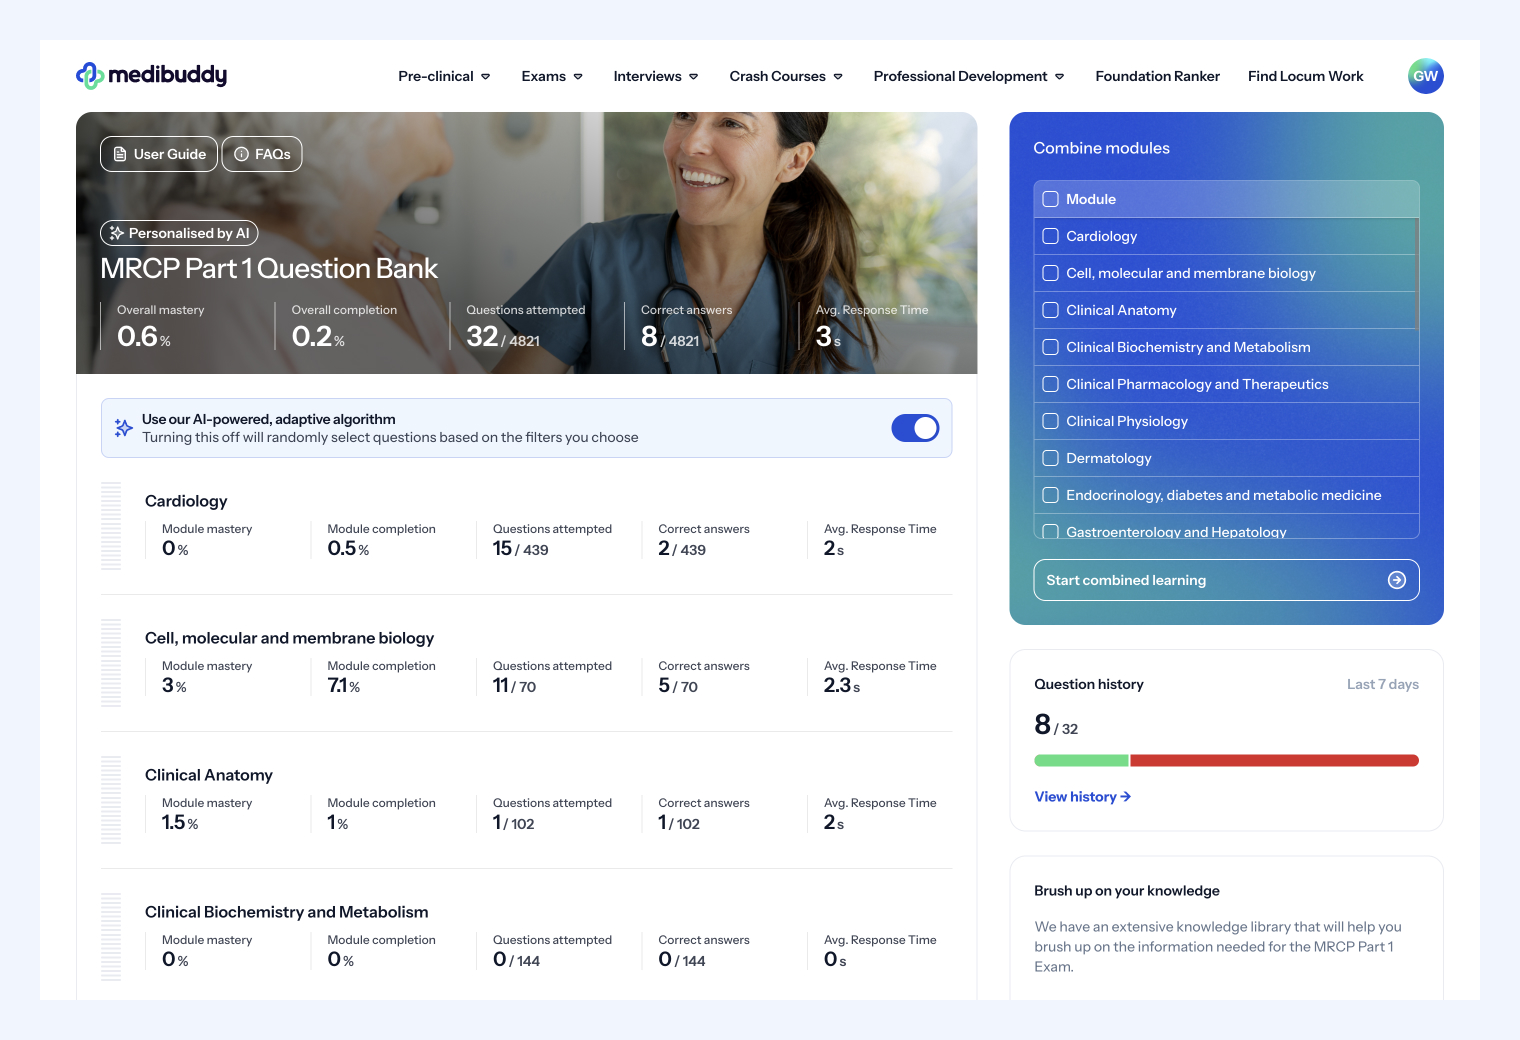
Task: Click Cardiology module progress bars icon
Action: tap(111, 526)
